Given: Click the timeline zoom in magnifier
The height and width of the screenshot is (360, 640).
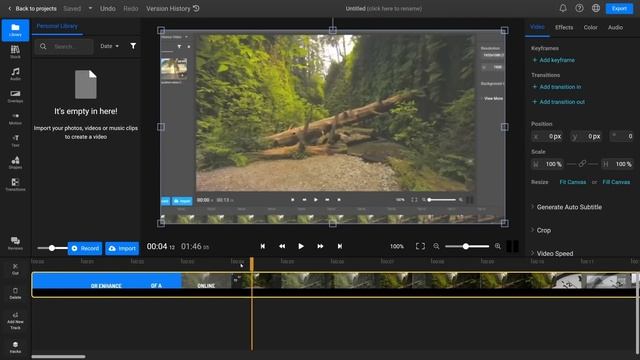Looking at the screenshot, I should (498, 246).
